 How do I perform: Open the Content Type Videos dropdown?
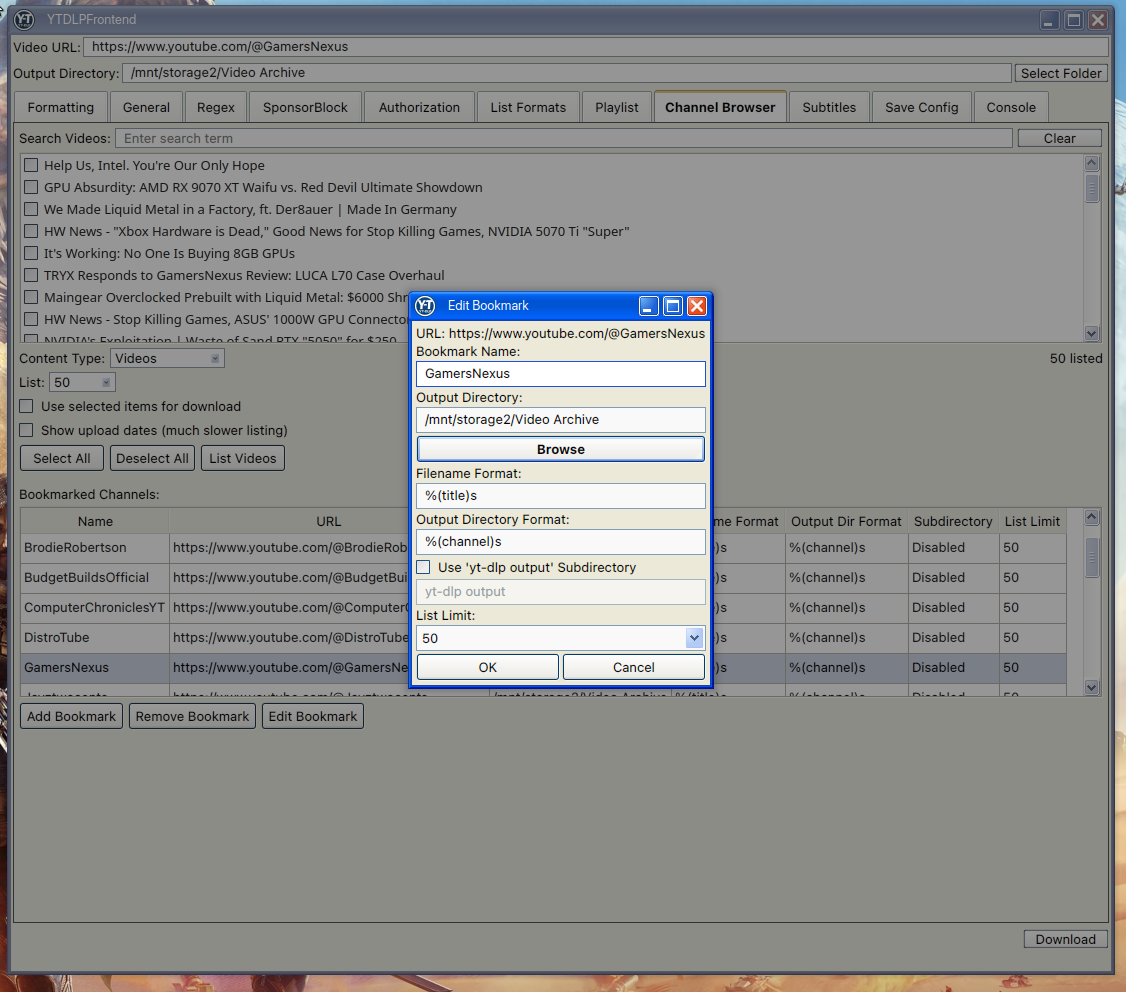(167, 358)
